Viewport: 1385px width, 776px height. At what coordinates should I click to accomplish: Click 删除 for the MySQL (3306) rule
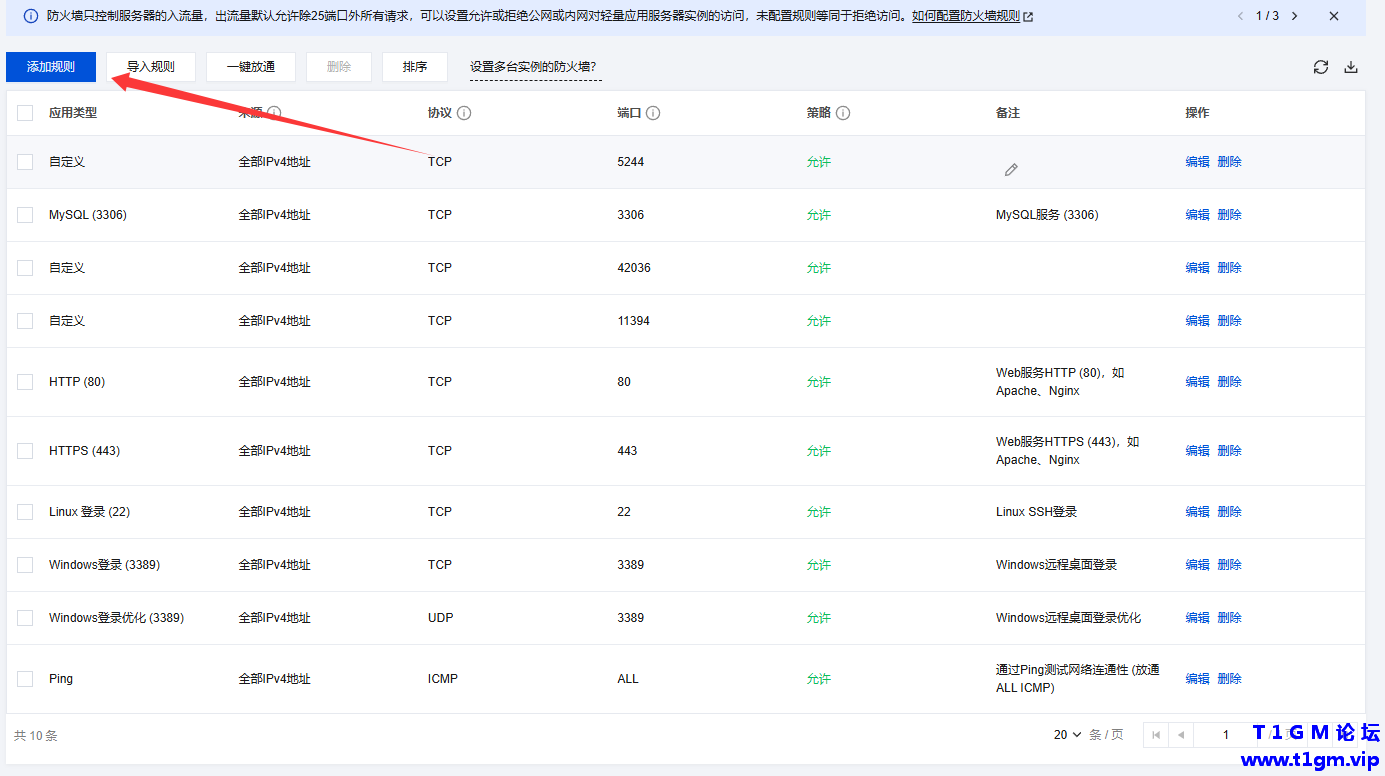(x=1229, y=215)
